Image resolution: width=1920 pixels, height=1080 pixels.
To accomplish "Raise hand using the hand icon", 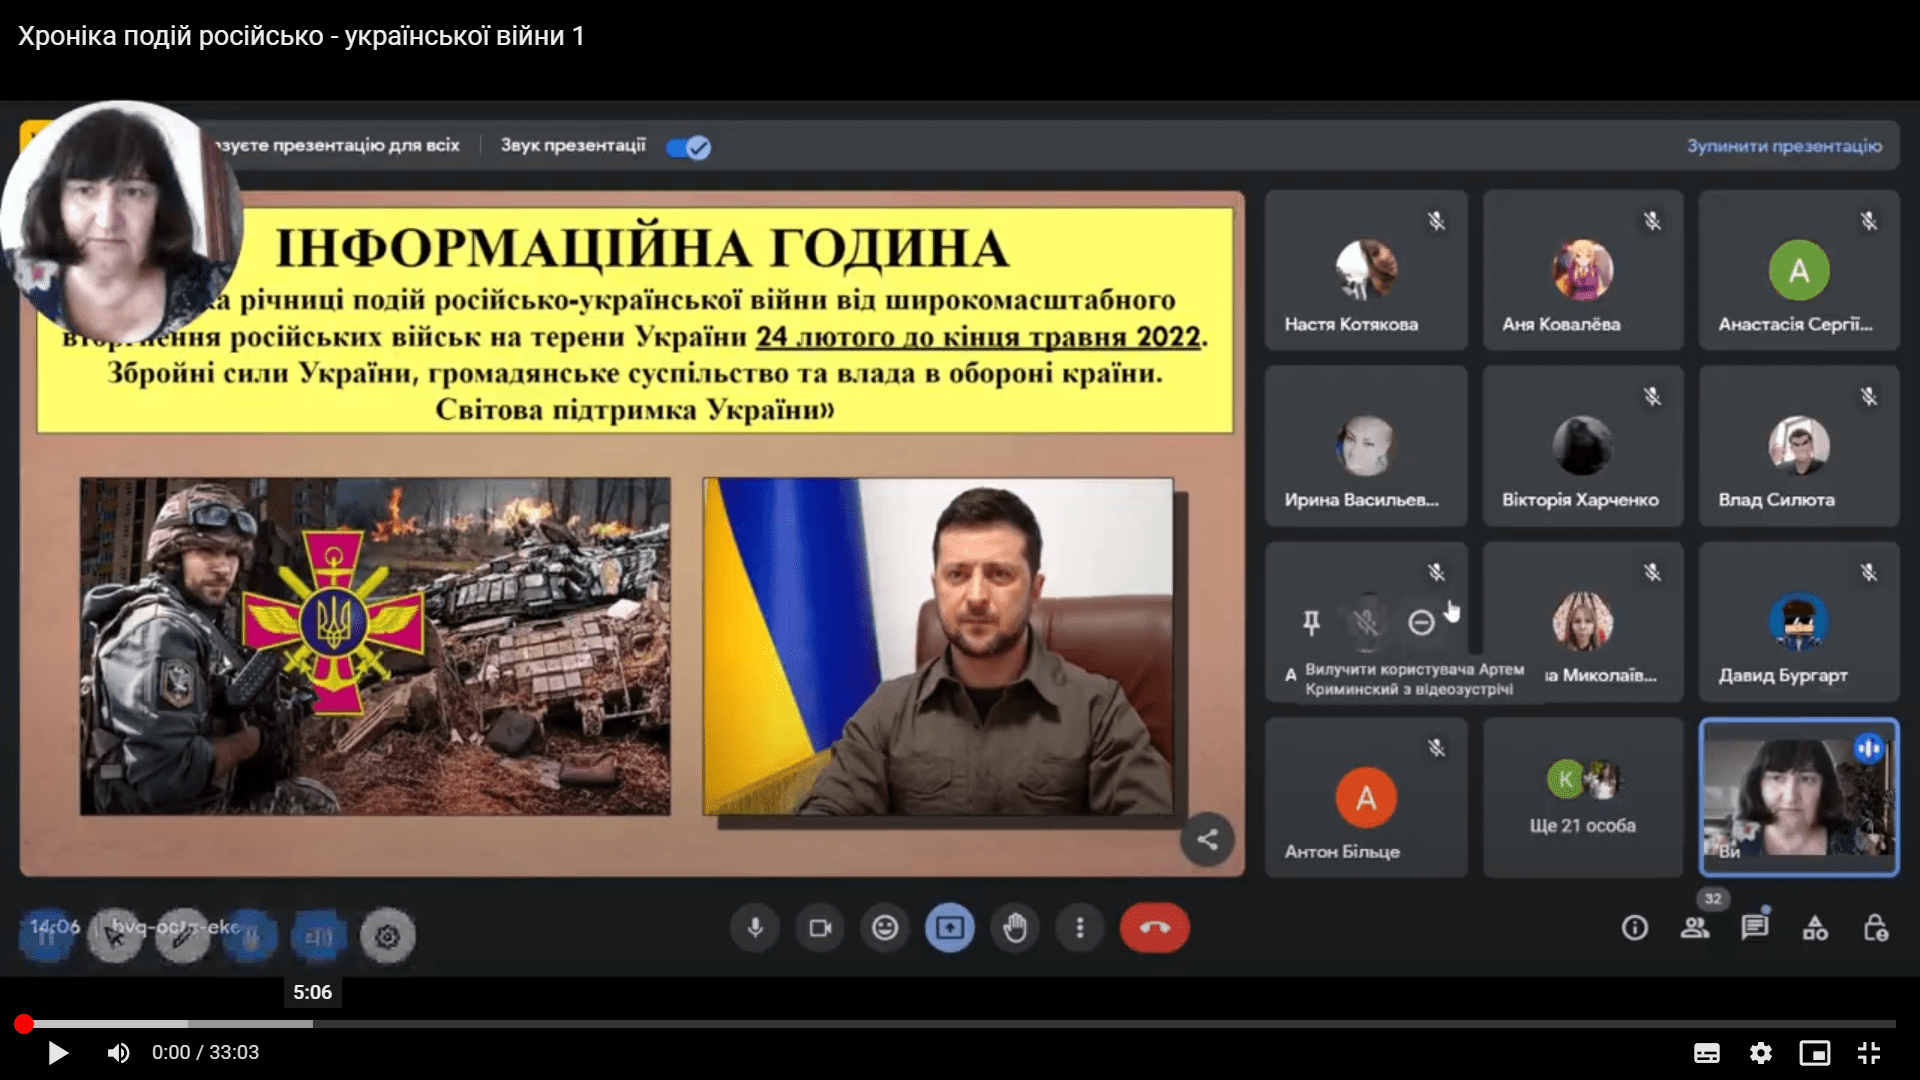I will [x=1015, y=928].
